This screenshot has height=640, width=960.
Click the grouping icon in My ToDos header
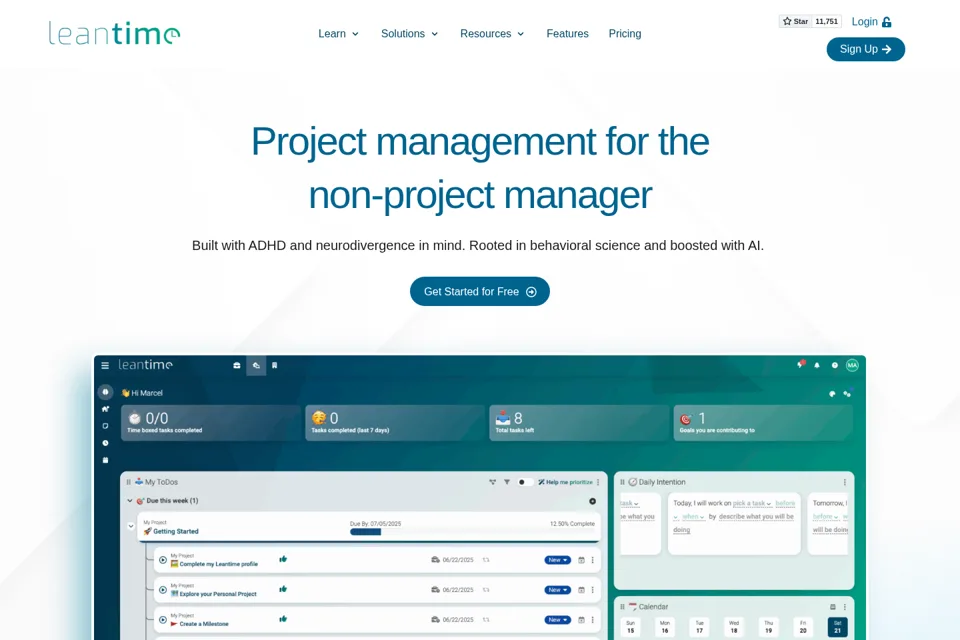(493, 482)
